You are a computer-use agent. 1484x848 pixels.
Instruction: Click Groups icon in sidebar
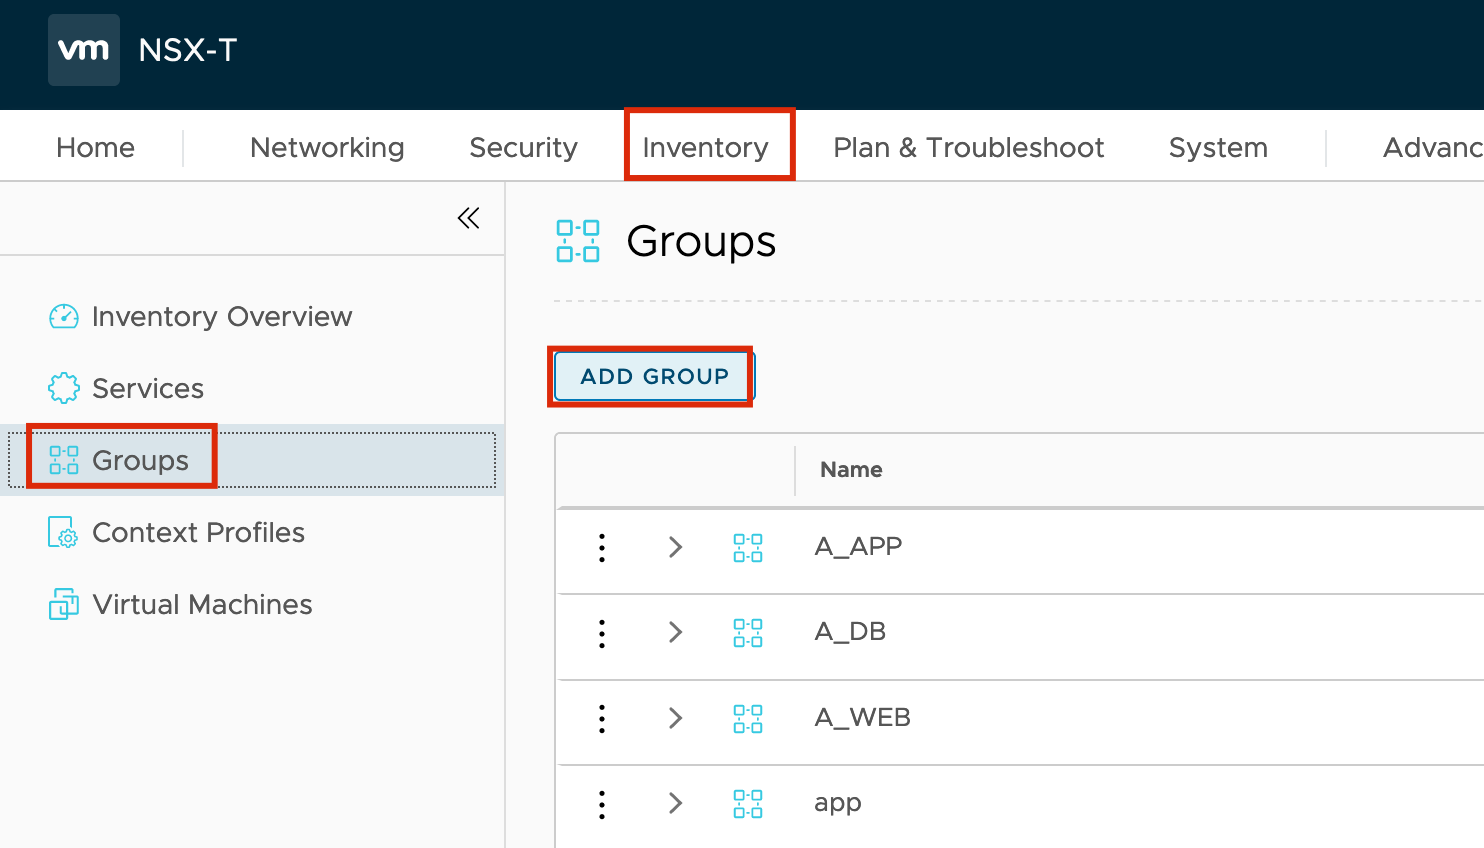tap(64, 460)
